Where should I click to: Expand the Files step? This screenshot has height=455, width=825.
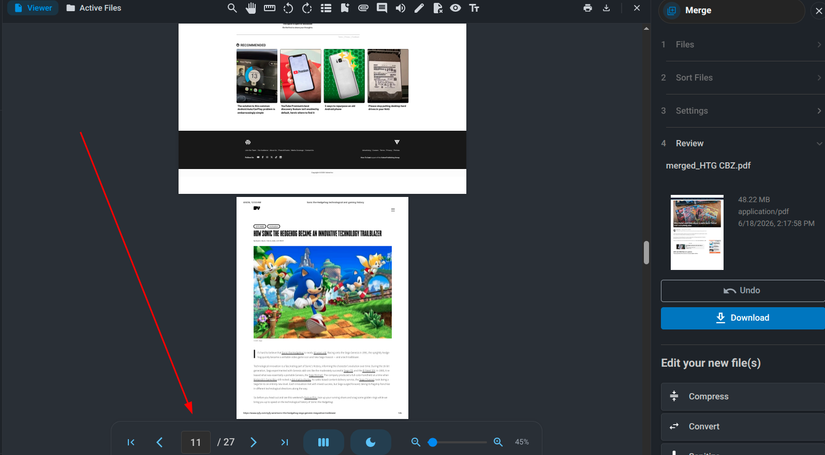point(741,45)
